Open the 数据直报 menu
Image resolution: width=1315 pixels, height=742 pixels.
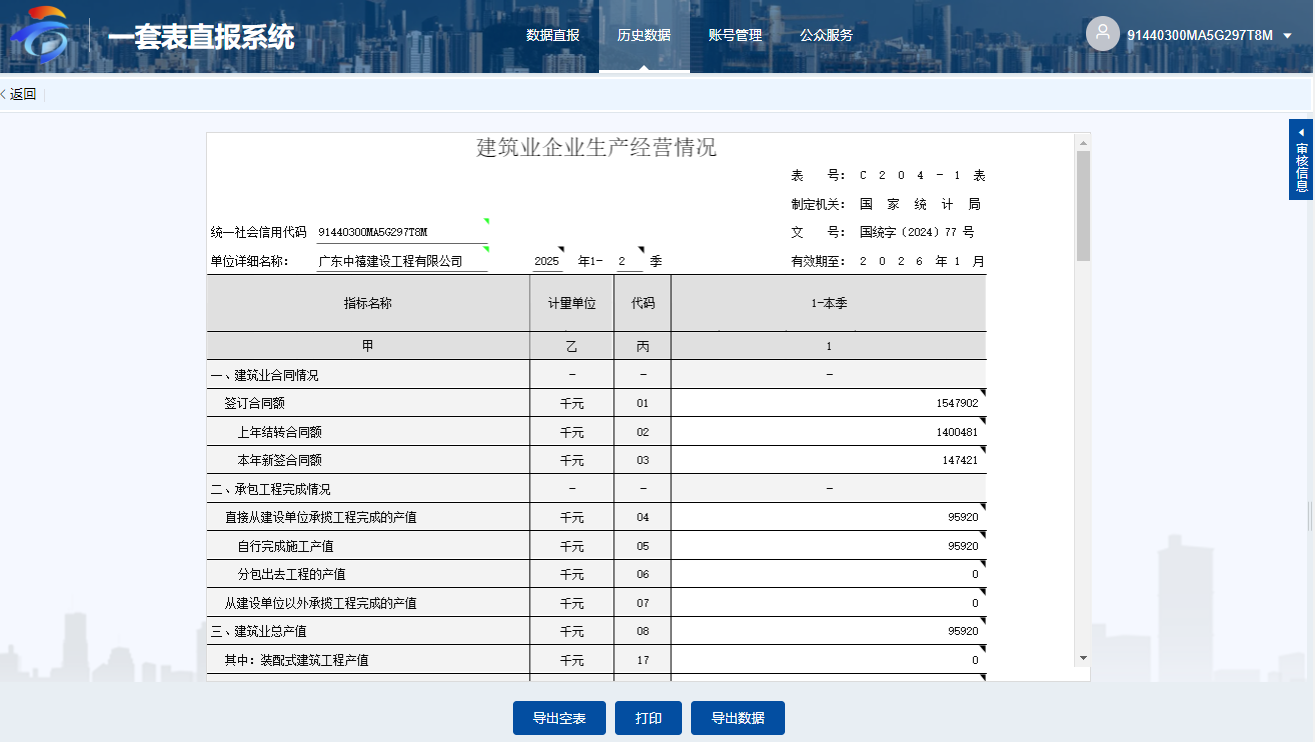point(552,35)
